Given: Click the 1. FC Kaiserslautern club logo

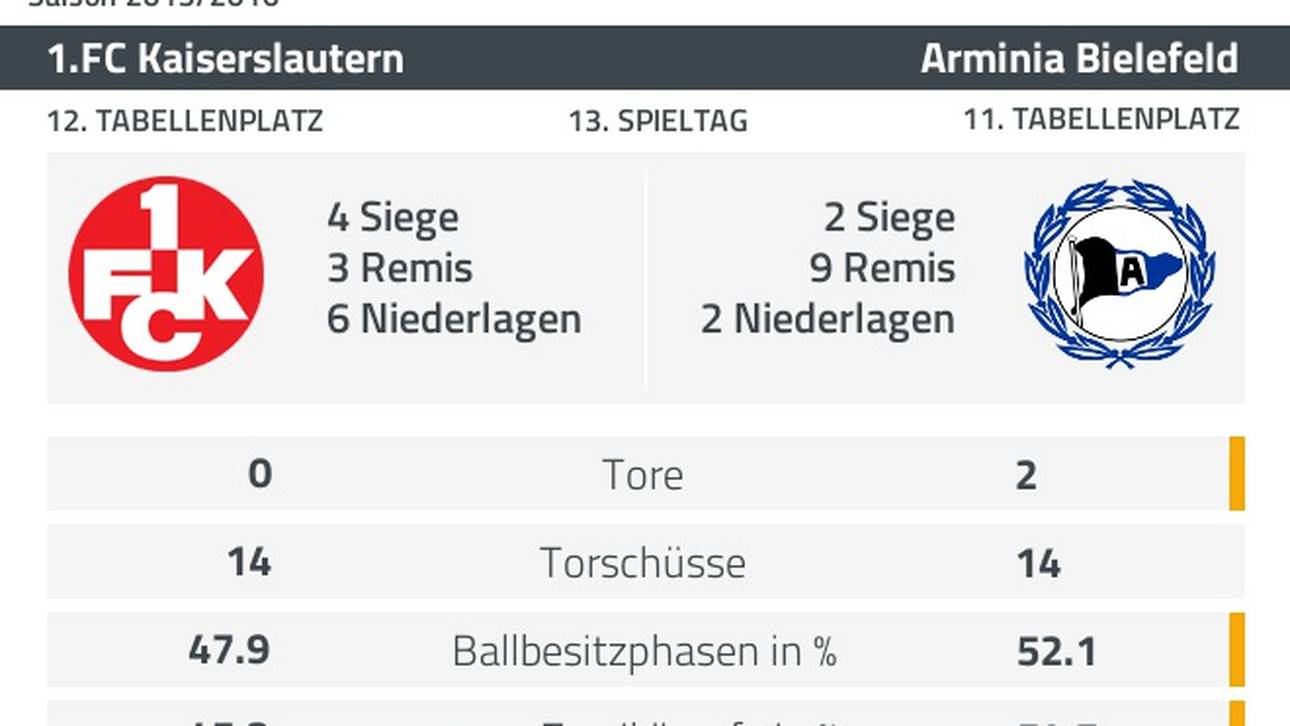Looking at the screenshot, I should pyautogui.click(x=166, y=274).
